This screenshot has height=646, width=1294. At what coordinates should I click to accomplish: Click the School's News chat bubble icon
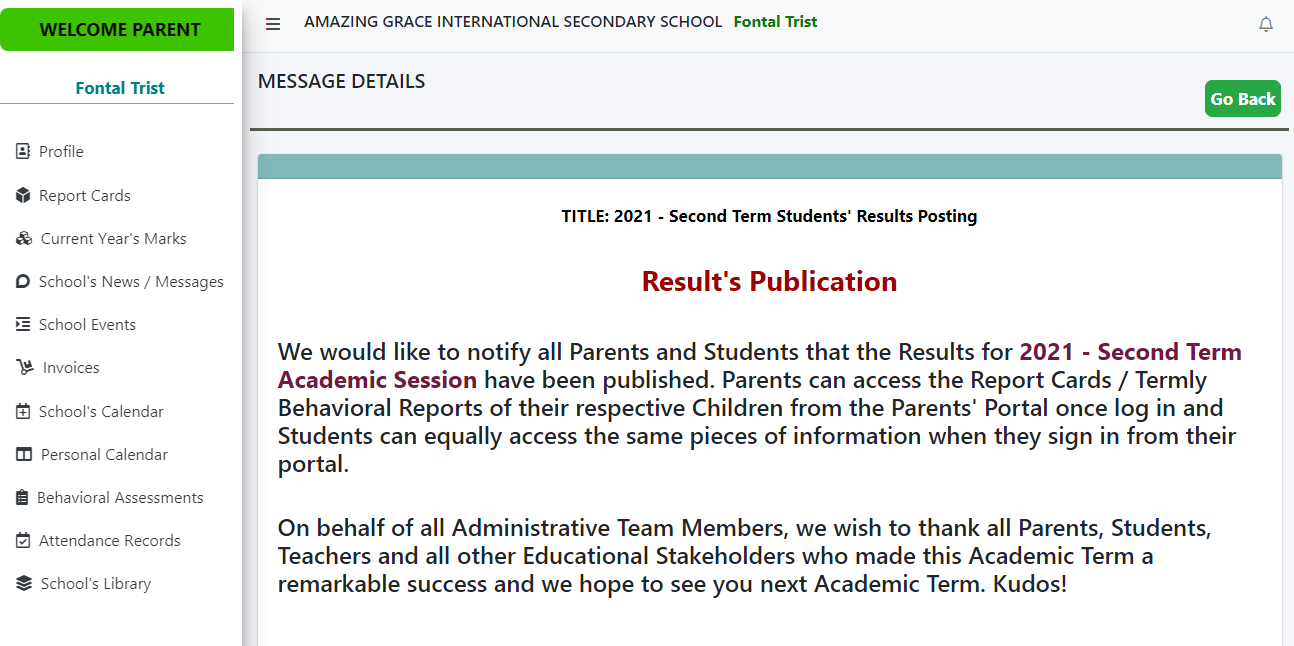tap(23, 282)
